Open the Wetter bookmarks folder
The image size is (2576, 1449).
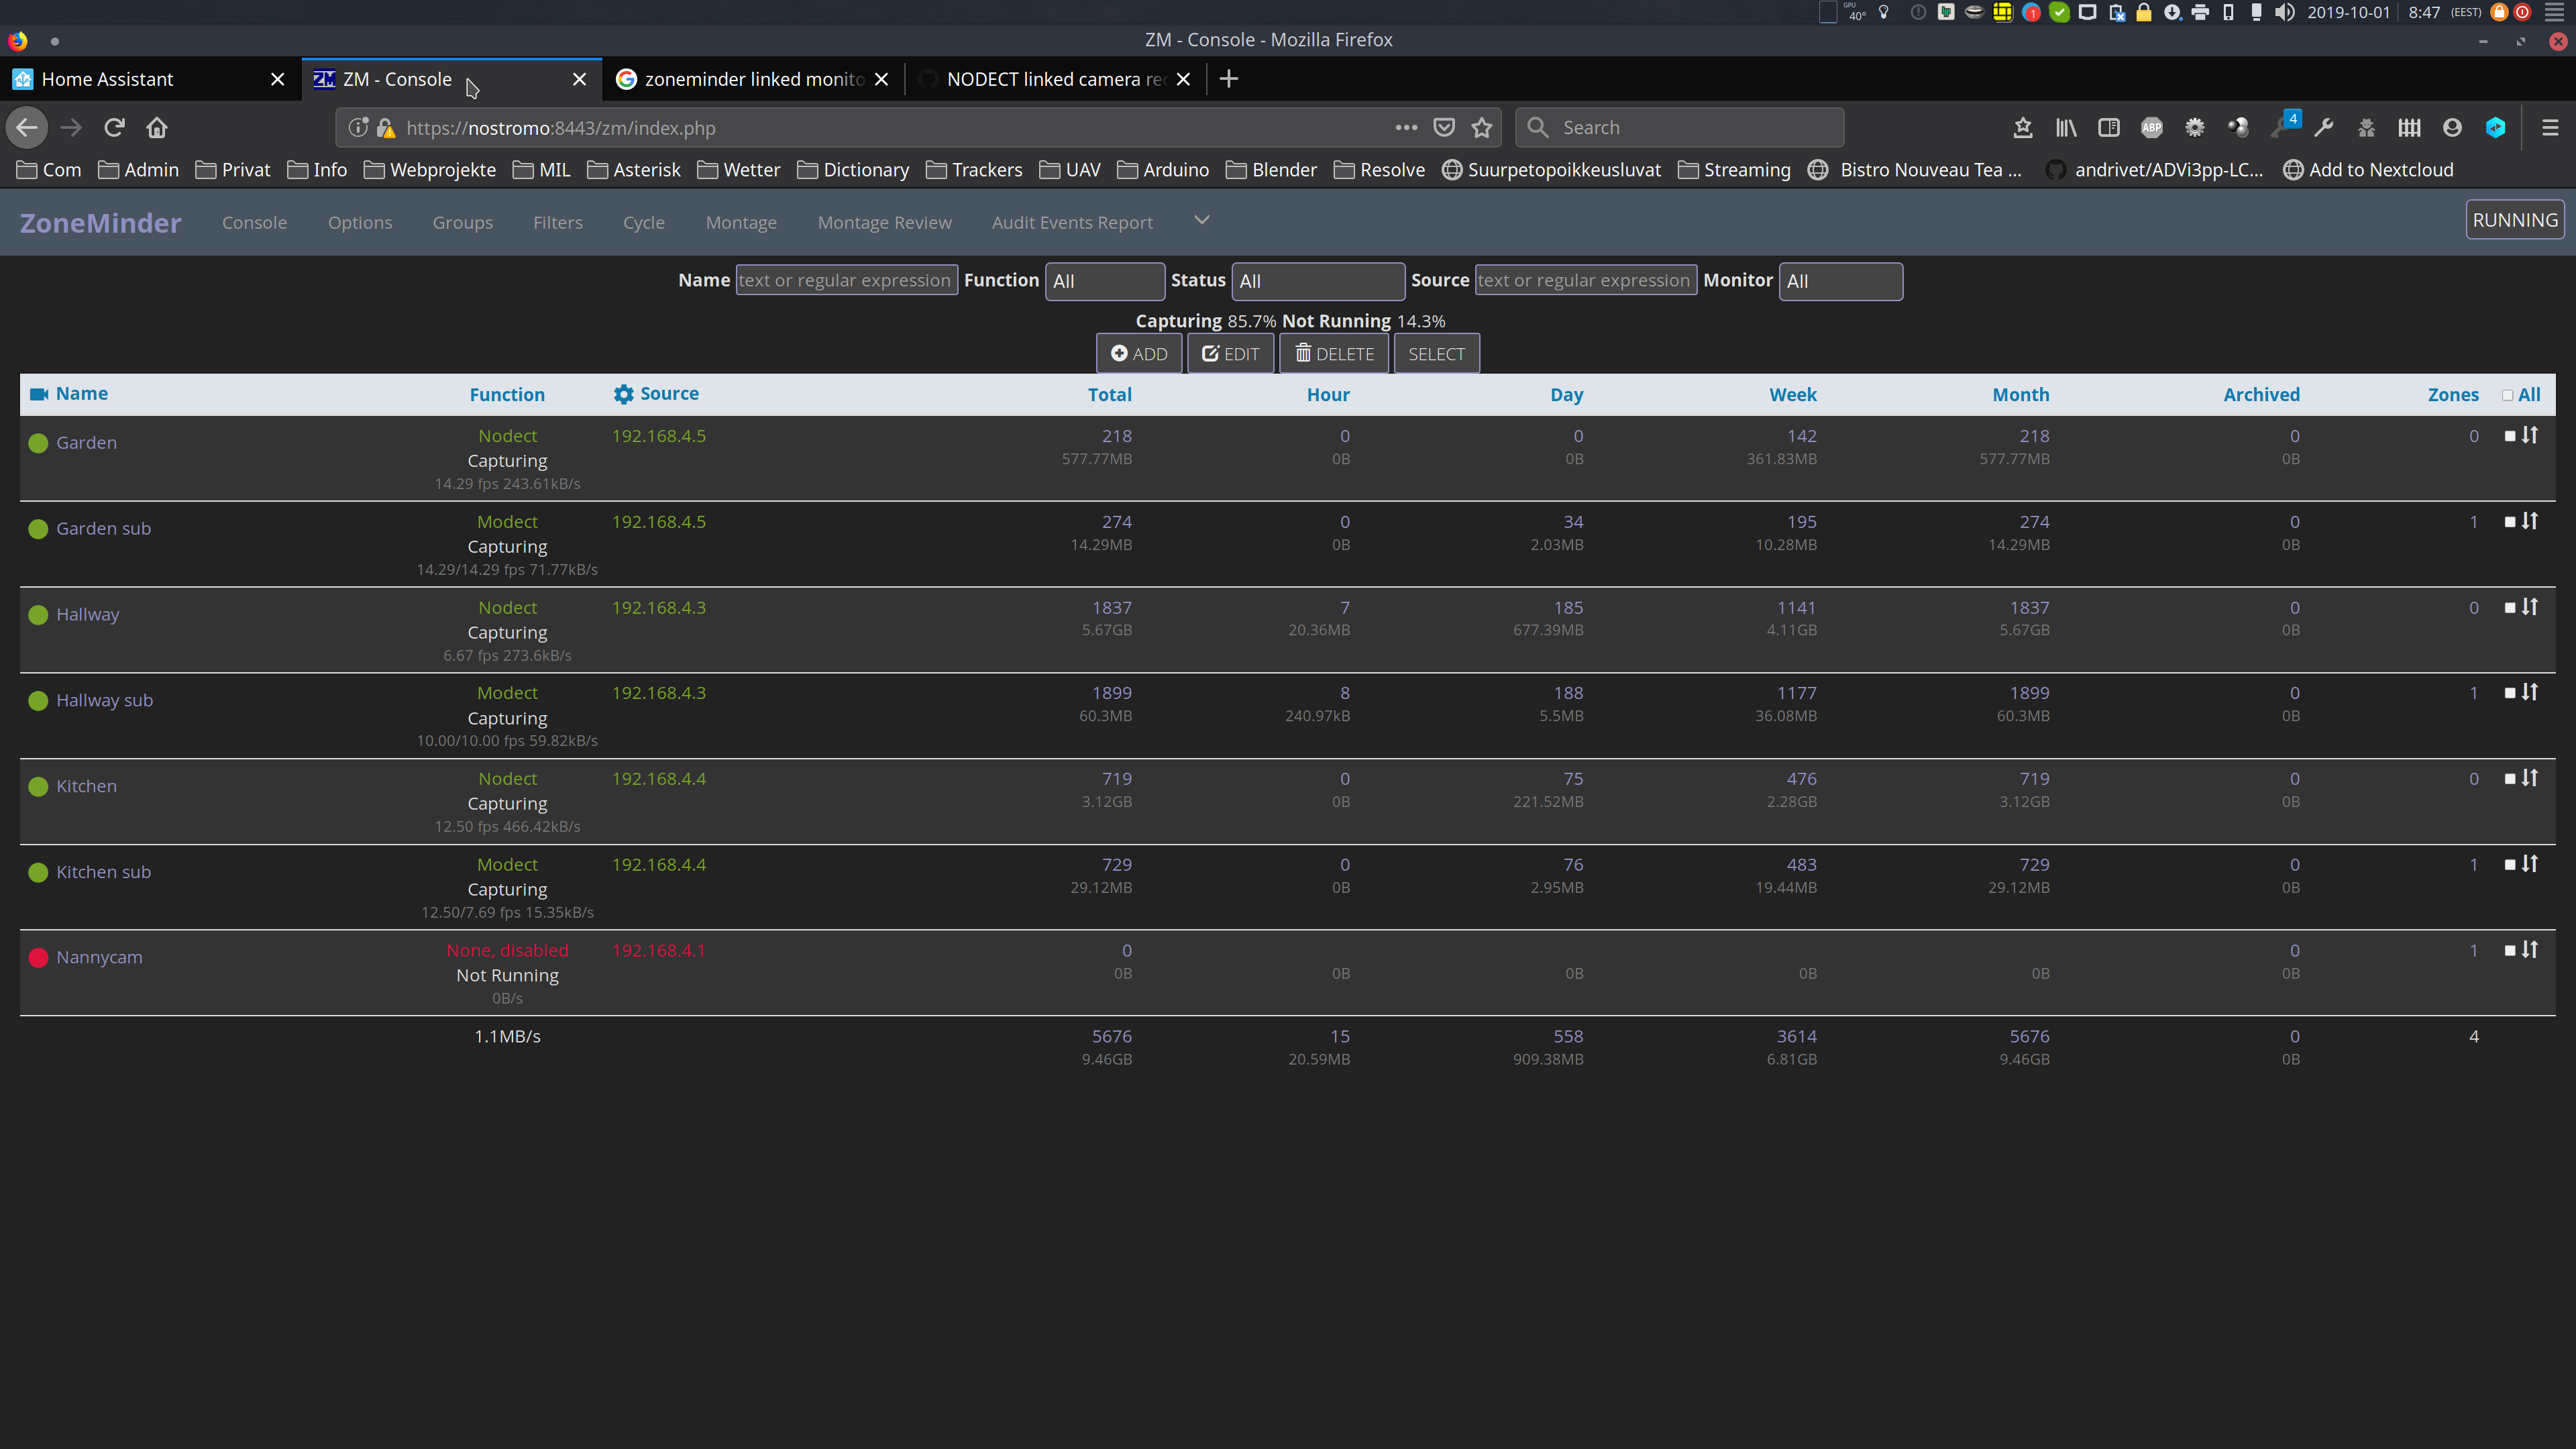point(739,170)
